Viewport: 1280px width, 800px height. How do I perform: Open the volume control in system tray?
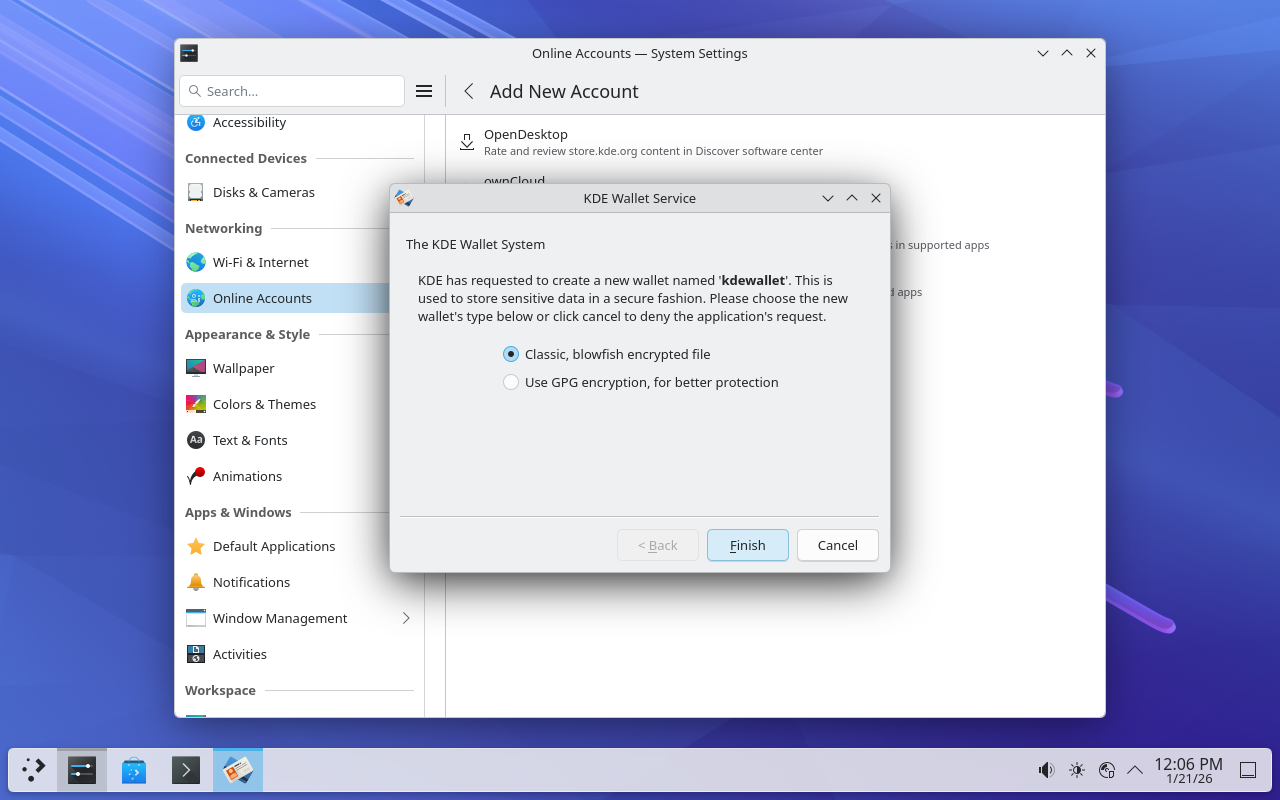(1046, 770)
